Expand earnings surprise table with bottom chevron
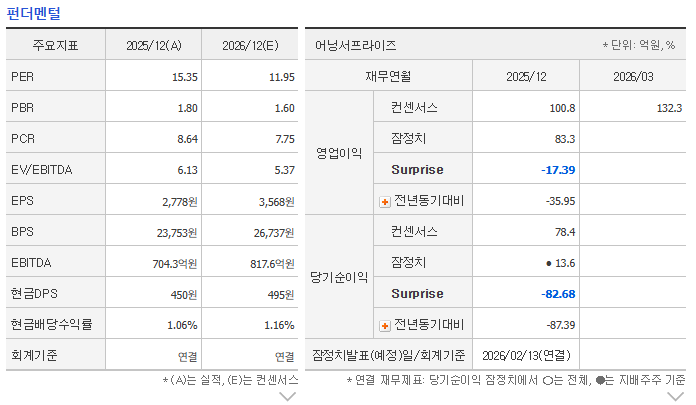The width and height of the screenshot is (696, 405). pyautogui.click(x=675, y=396)
